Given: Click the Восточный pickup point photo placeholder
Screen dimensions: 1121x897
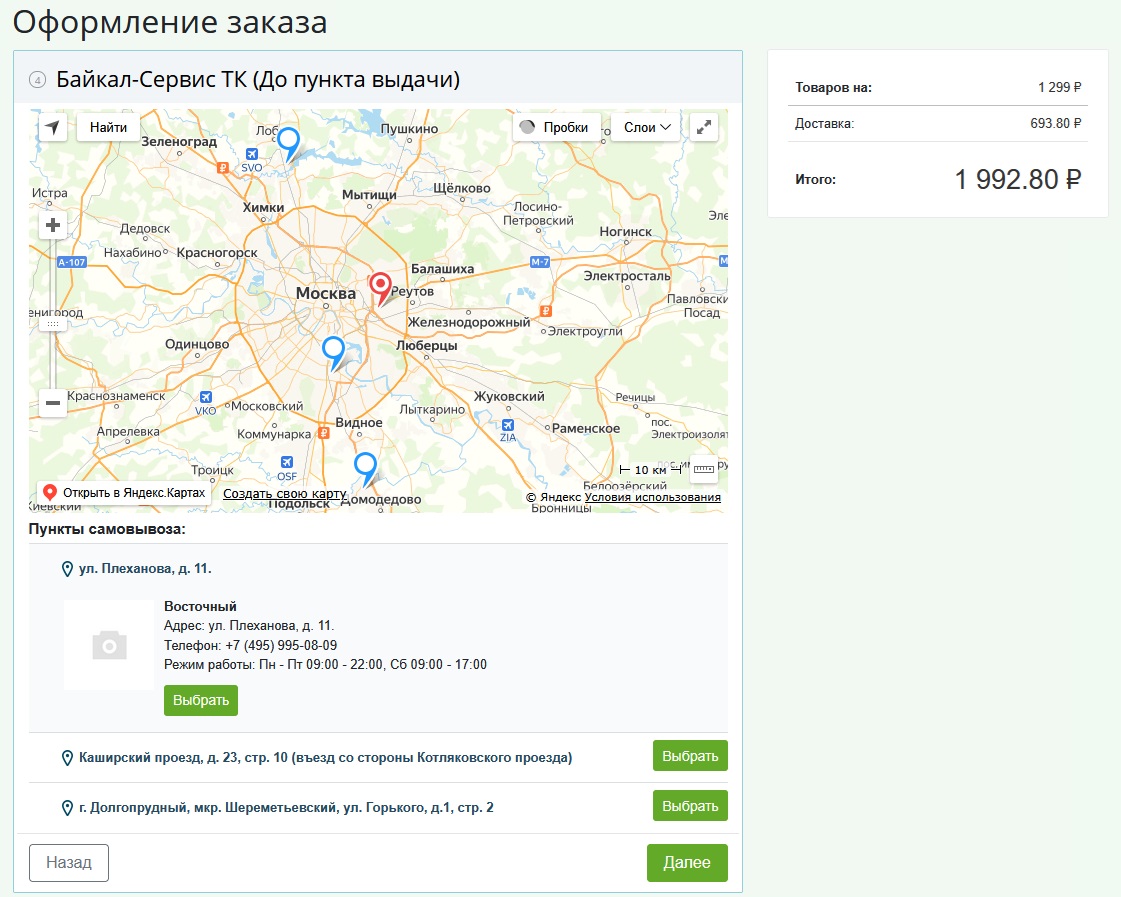Looking at the screenshot, I should [109, 645].
